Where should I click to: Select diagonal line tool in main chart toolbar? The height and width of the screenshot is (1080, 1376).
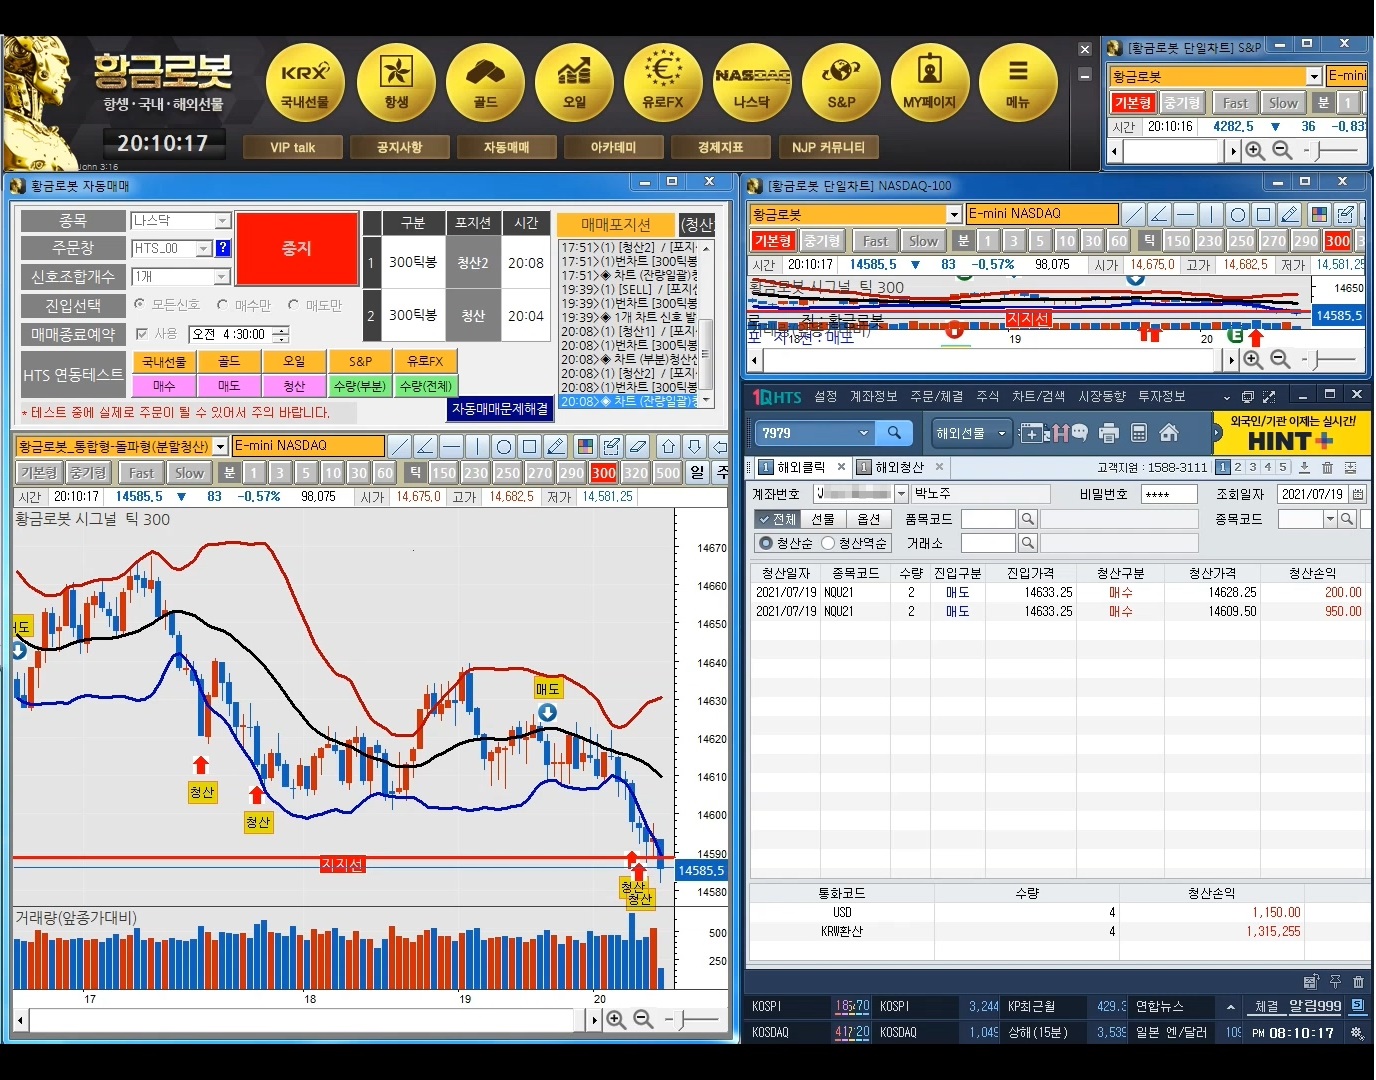400,446
